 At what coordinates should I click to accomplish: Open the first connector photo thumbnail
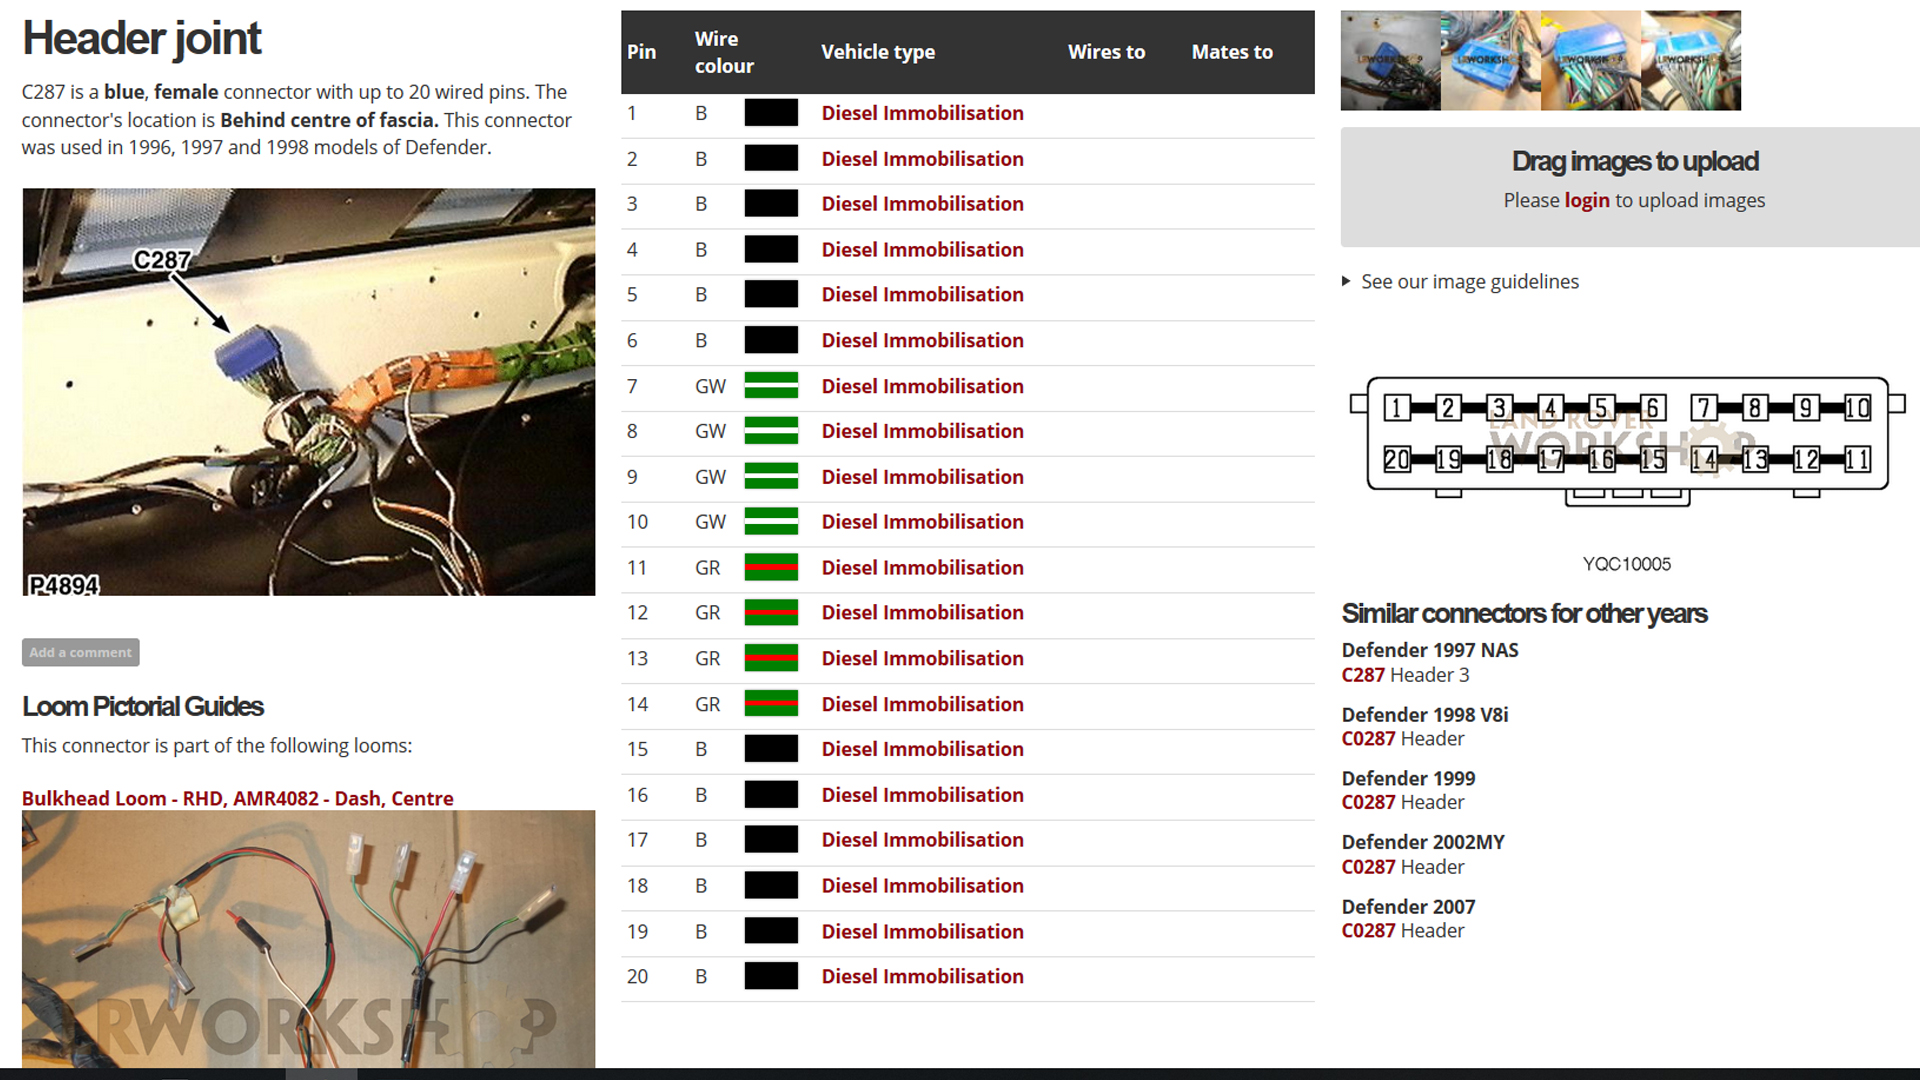(1390, 60)
